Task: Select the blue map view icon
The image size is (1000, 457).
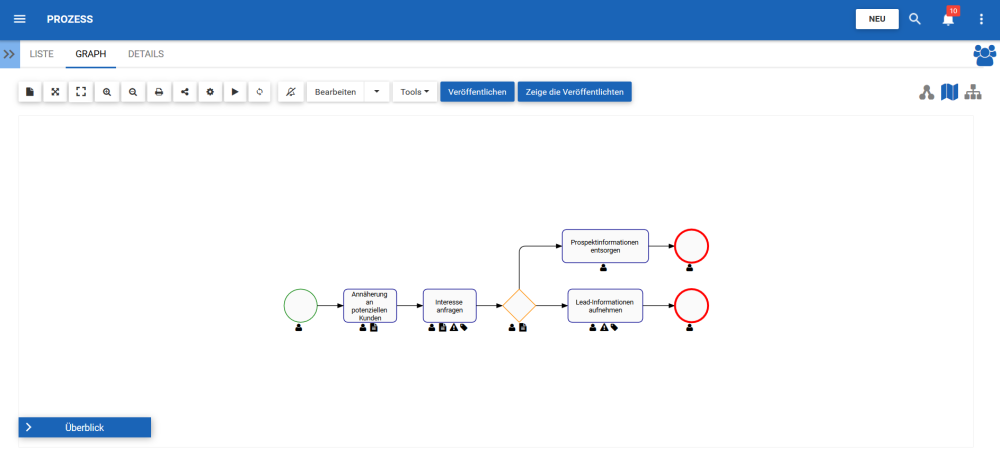Action: (x=950, y=92)
